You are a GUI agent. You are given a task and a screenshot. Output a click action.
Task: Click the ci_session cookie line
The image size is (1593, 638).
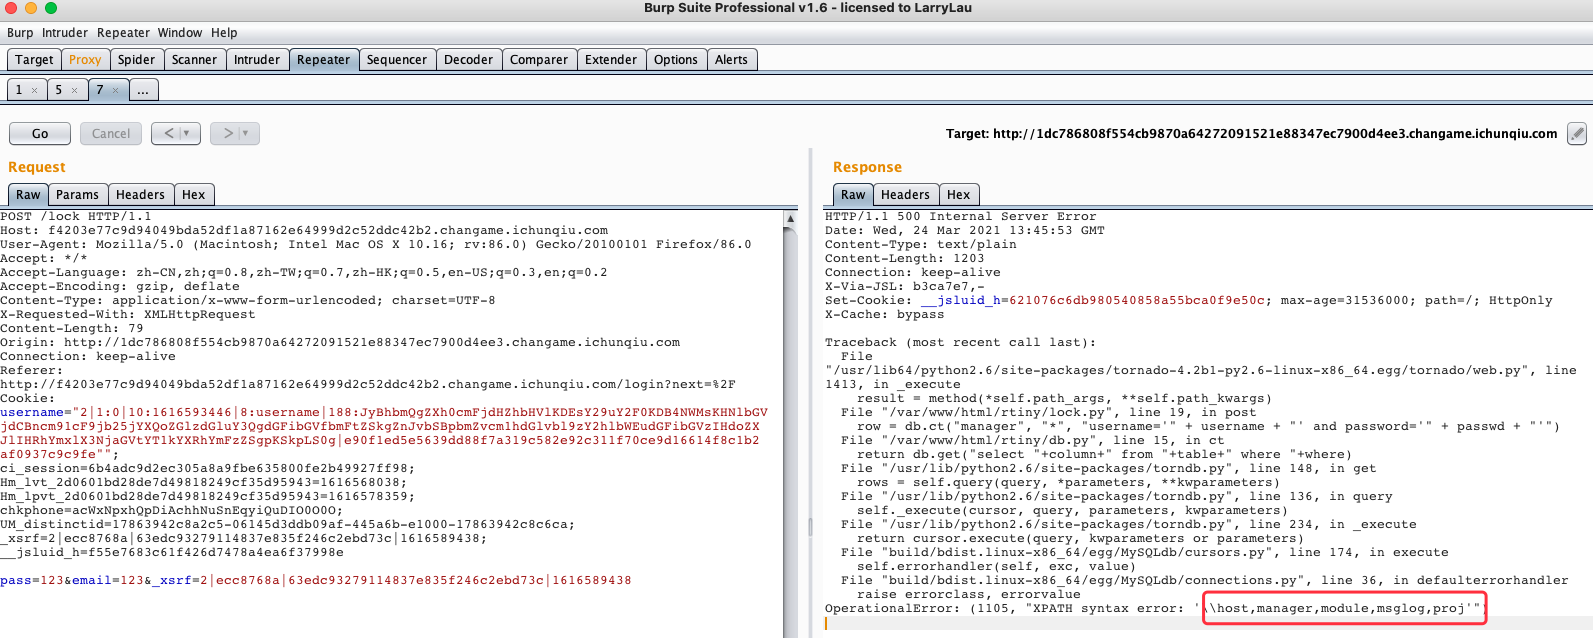coord(207,468)
